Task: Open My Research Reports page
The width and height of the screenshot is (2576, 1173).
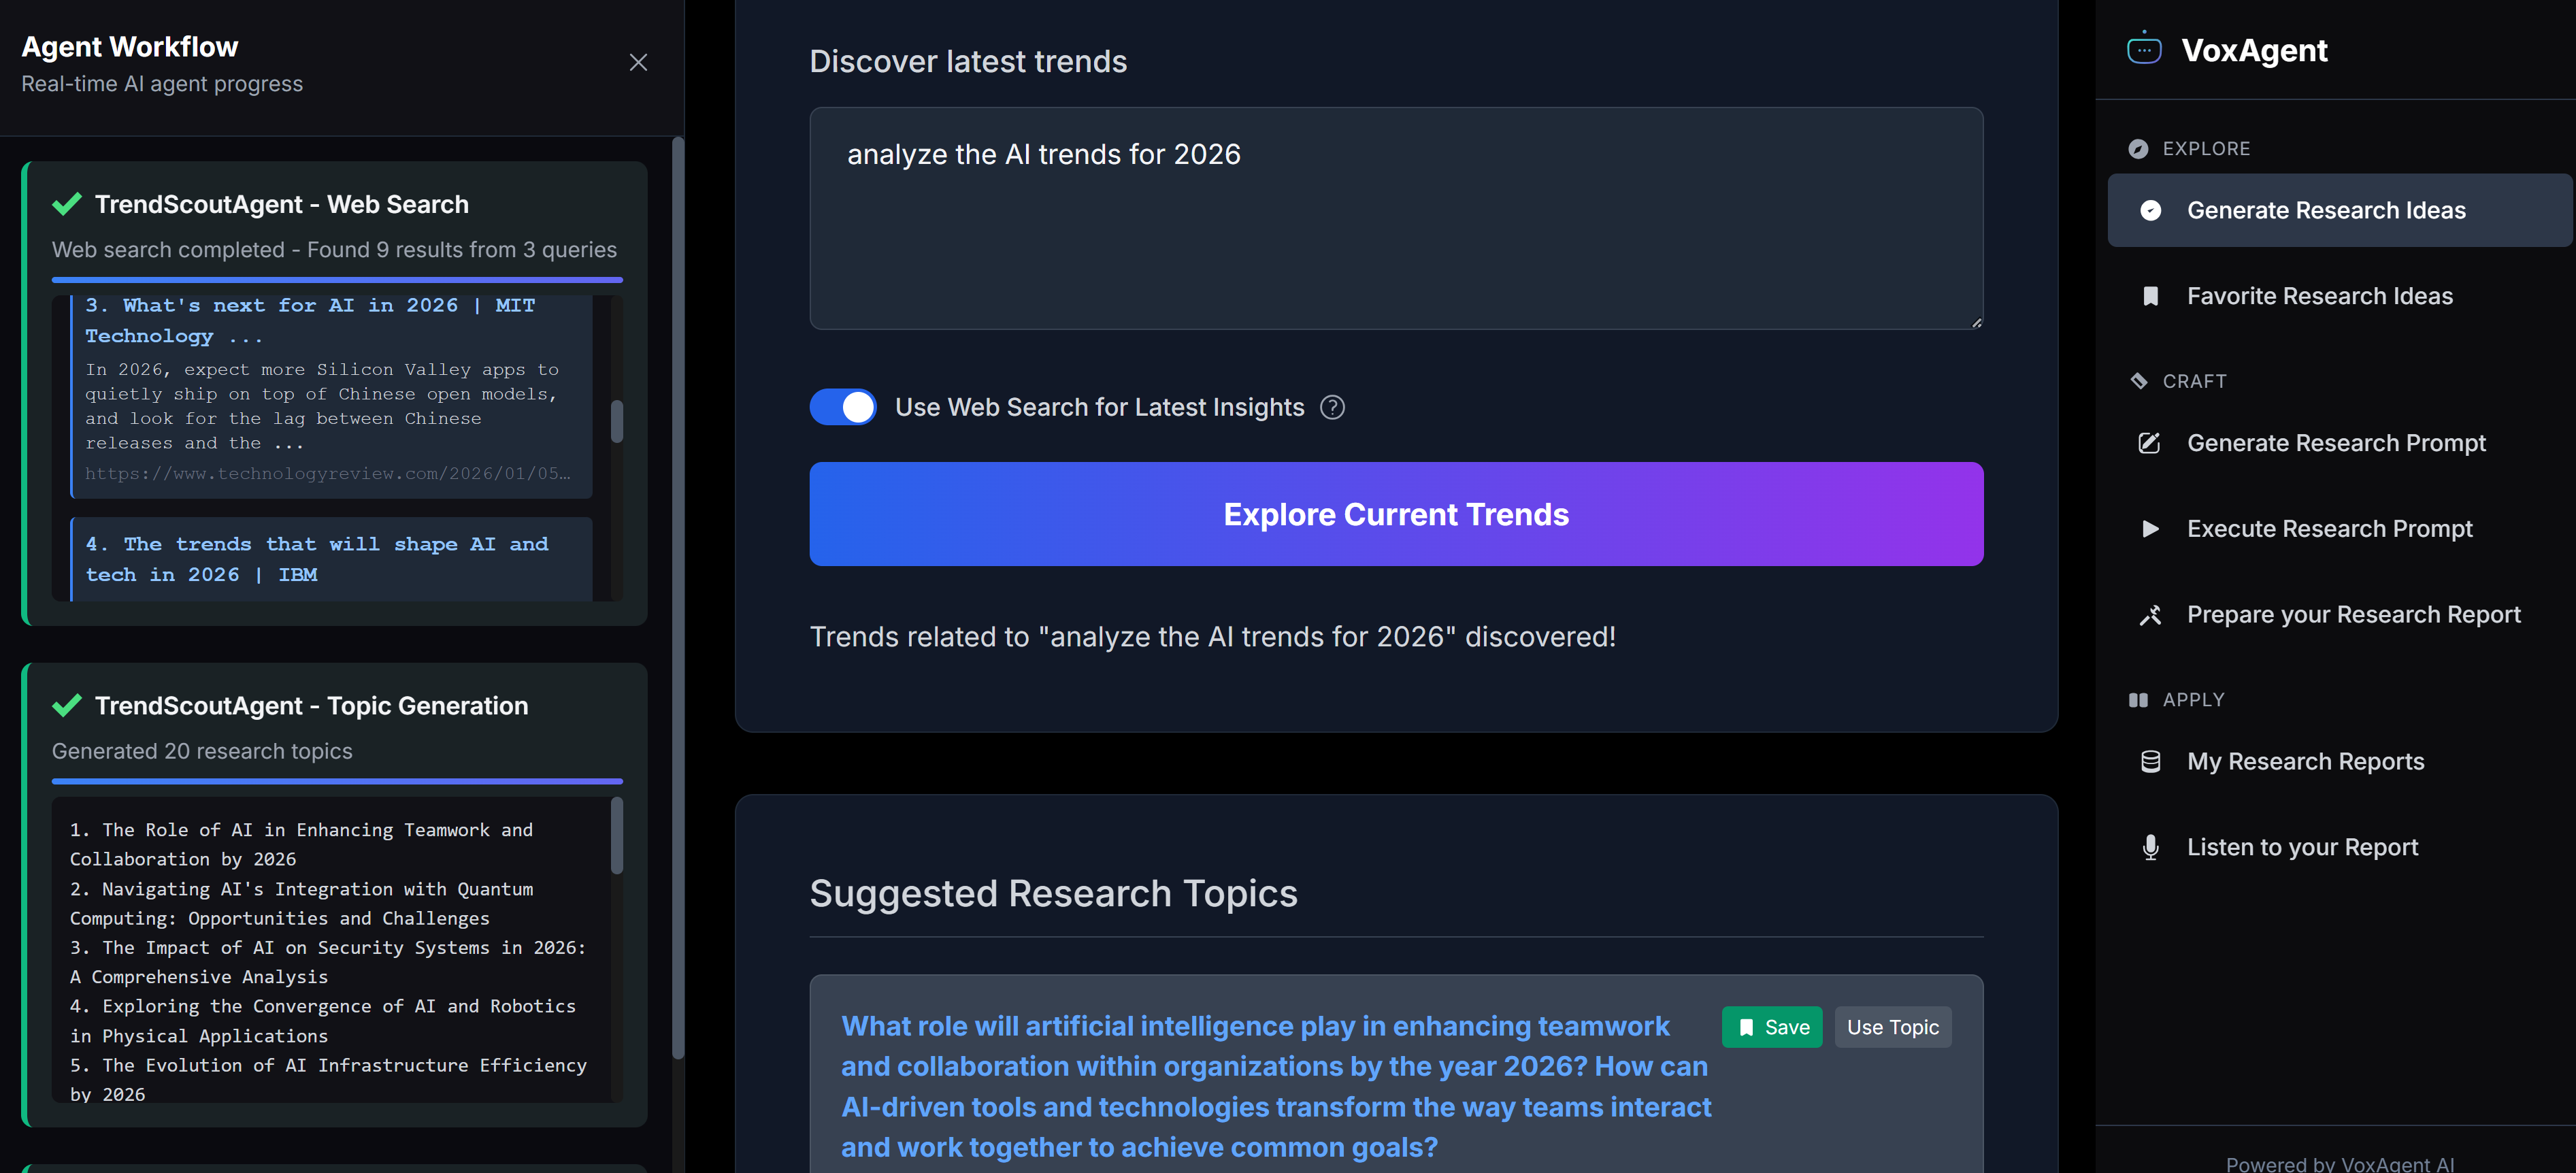Action: (x=2305, y=762)
